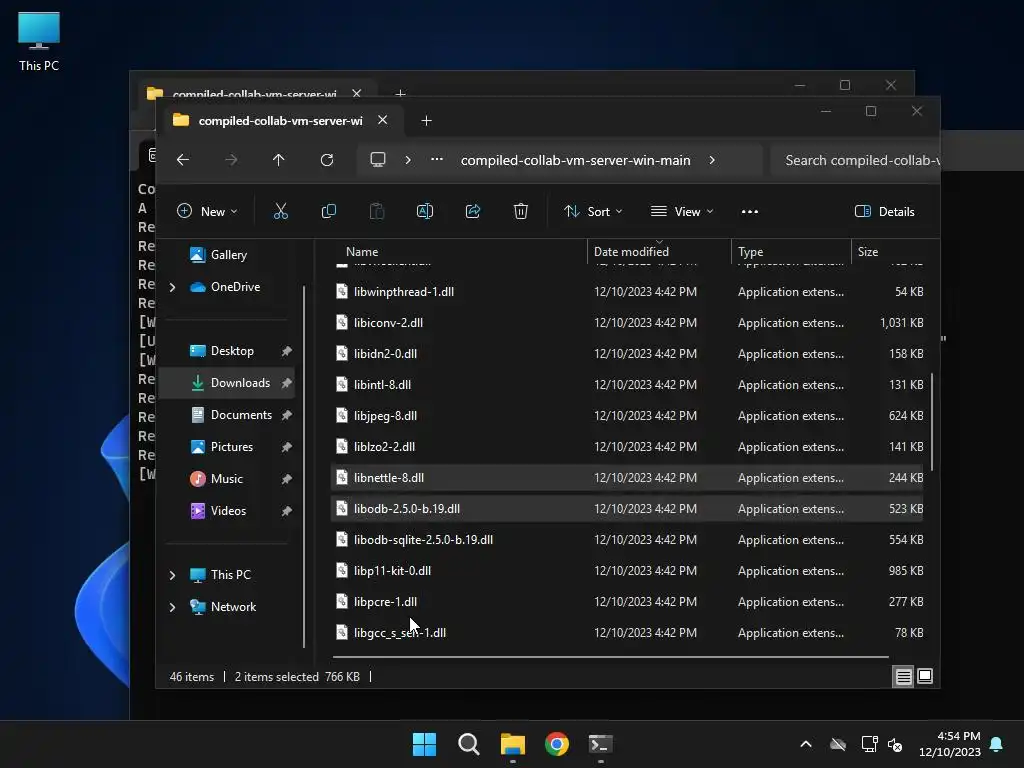The width and height of the screenshot is (1024, 768).
Task: Expand chevron after monitor icon in address bar
Action: pos(408,160)
